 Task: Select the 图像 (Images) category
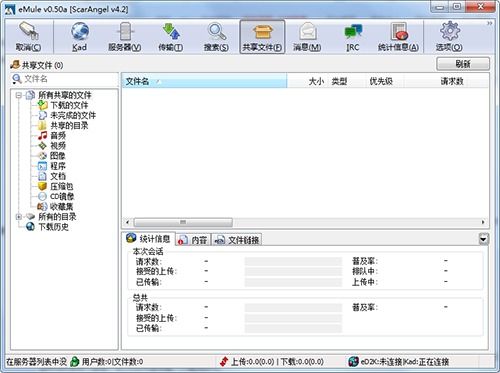[58, 156]
